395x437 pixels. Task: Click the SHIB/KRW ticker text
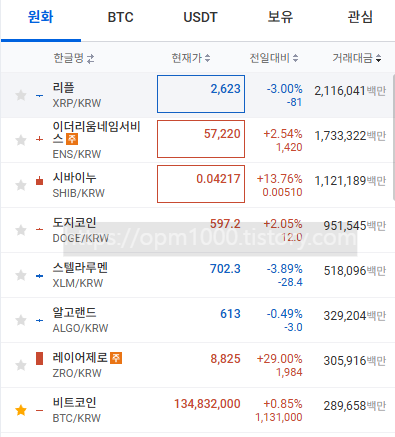pyautogui.click(x=79, y=193)
